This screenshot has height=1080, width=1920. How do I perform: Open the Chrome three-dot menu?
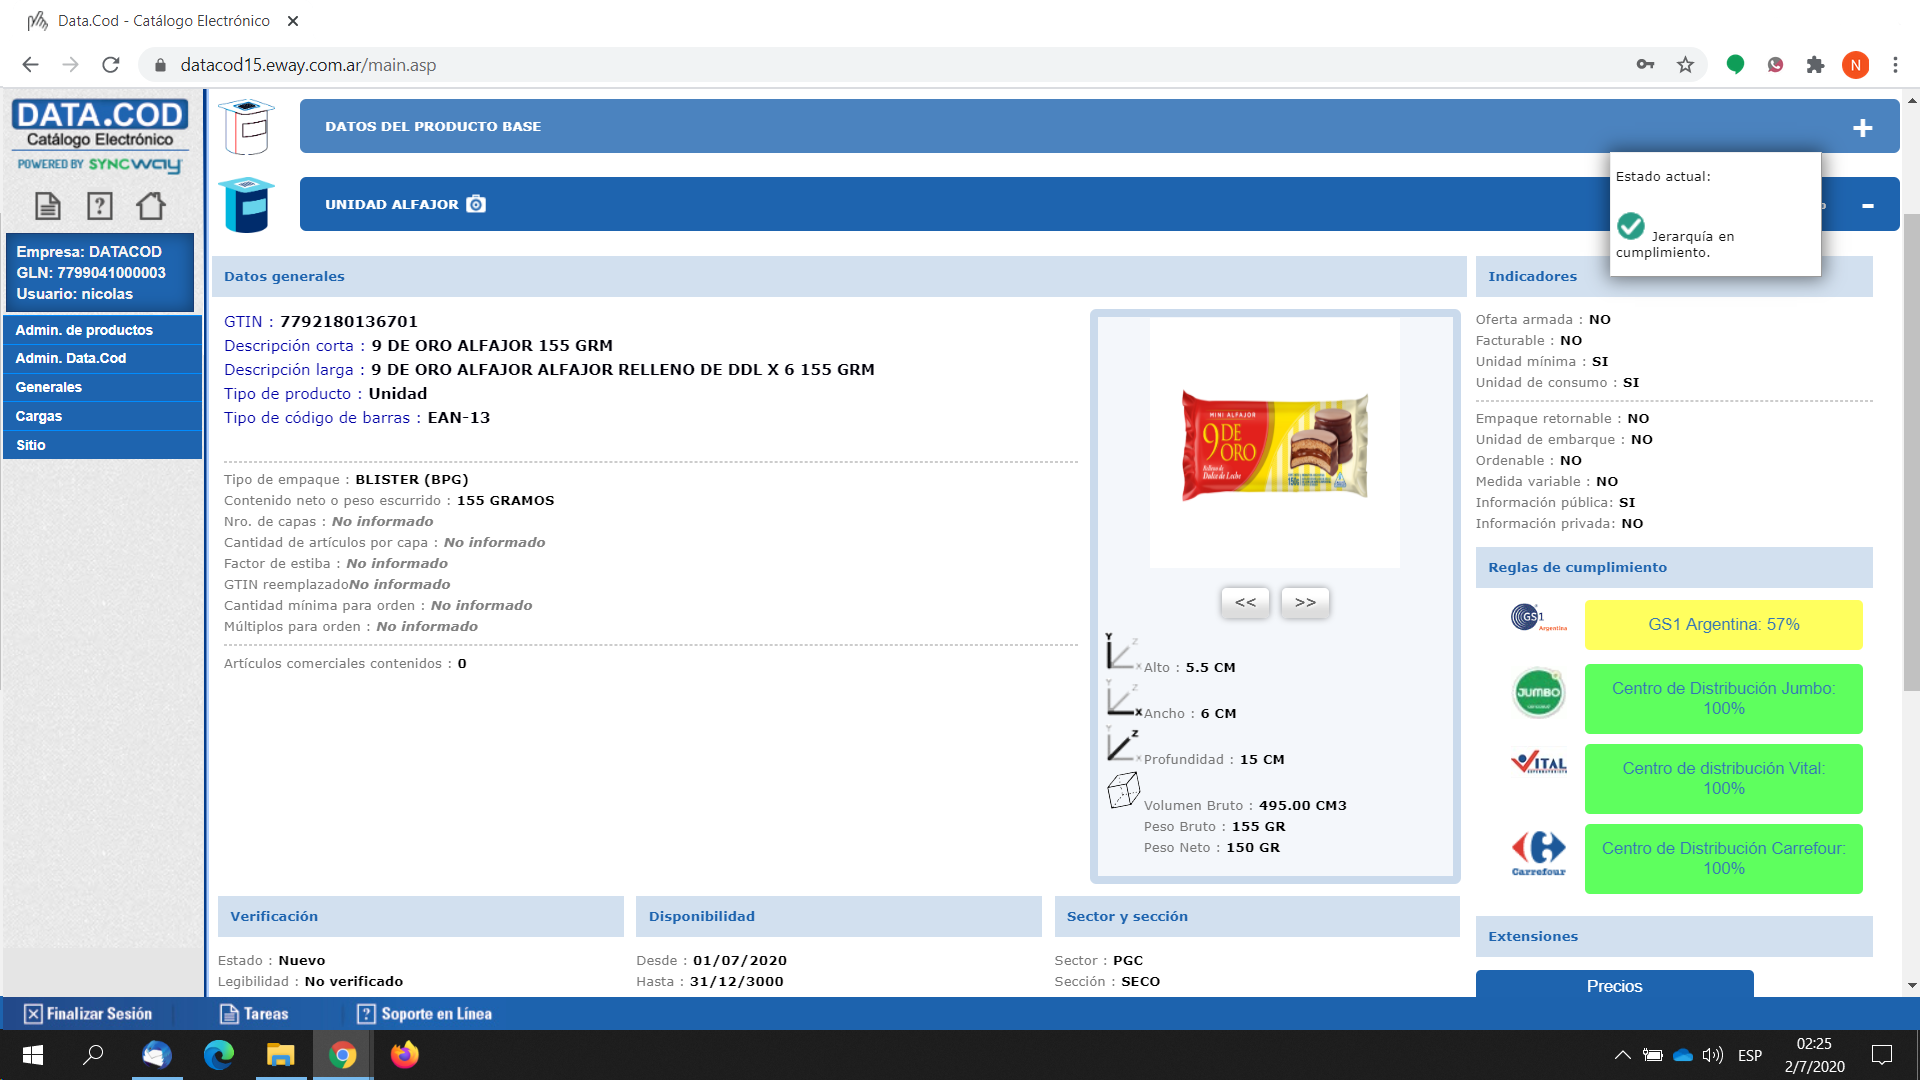1895,65
